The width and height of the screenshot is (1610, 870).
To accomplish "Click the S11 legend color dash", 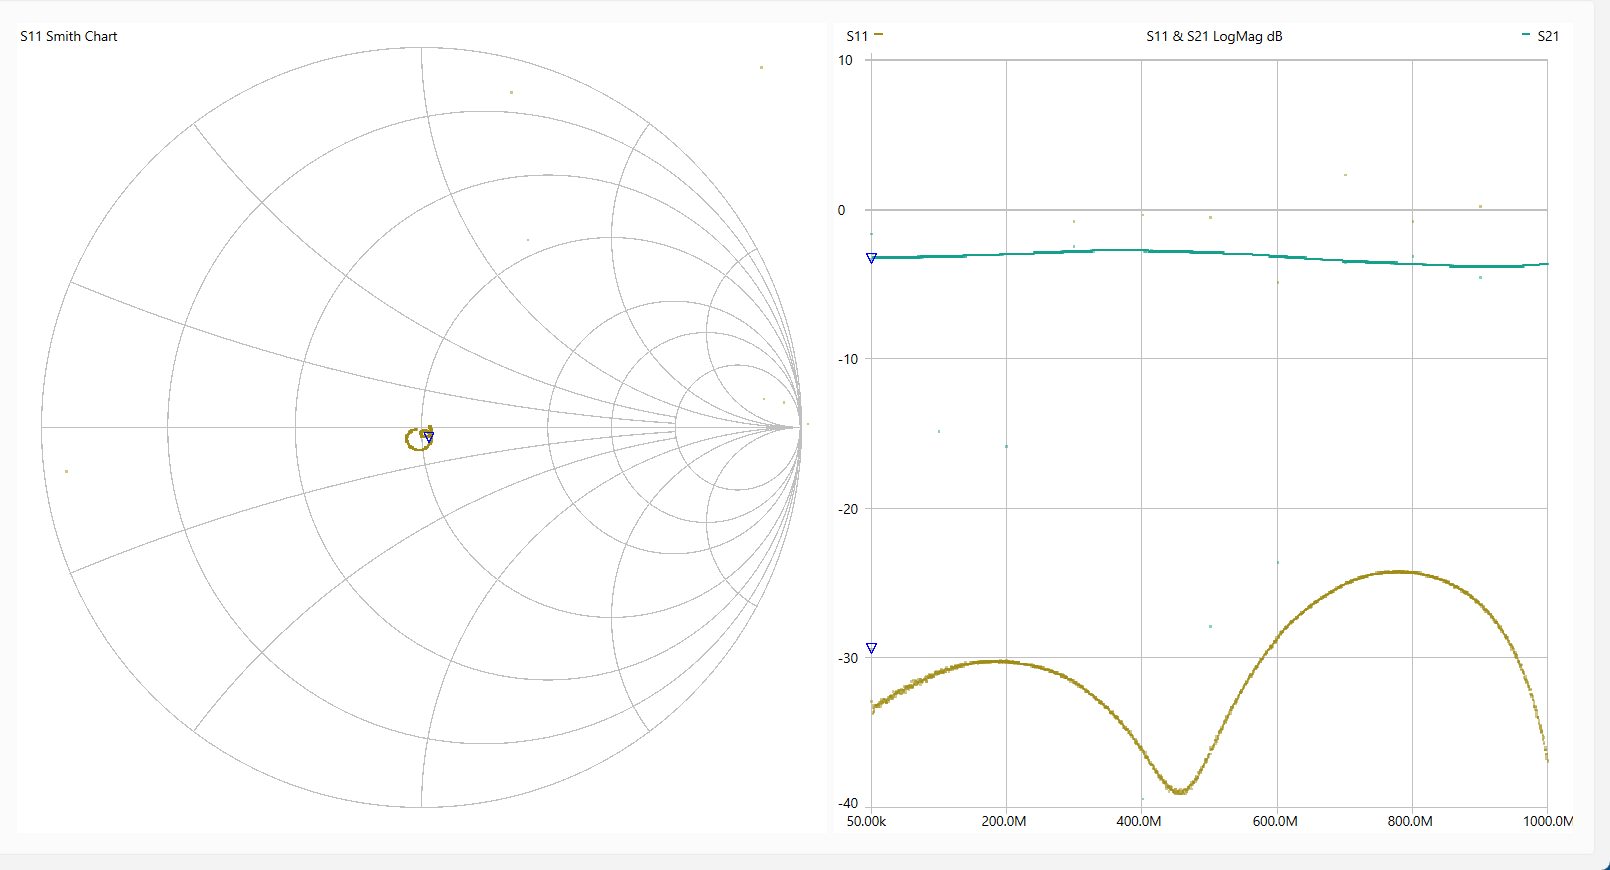I will 878,35.
